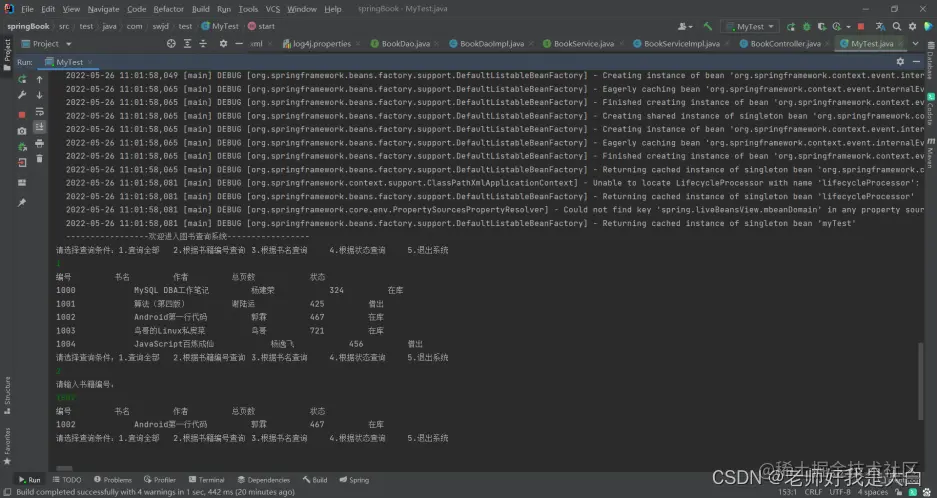
Task: Click the 'MySQL DBA工作笔记' console row
Action: coord(229,291)
